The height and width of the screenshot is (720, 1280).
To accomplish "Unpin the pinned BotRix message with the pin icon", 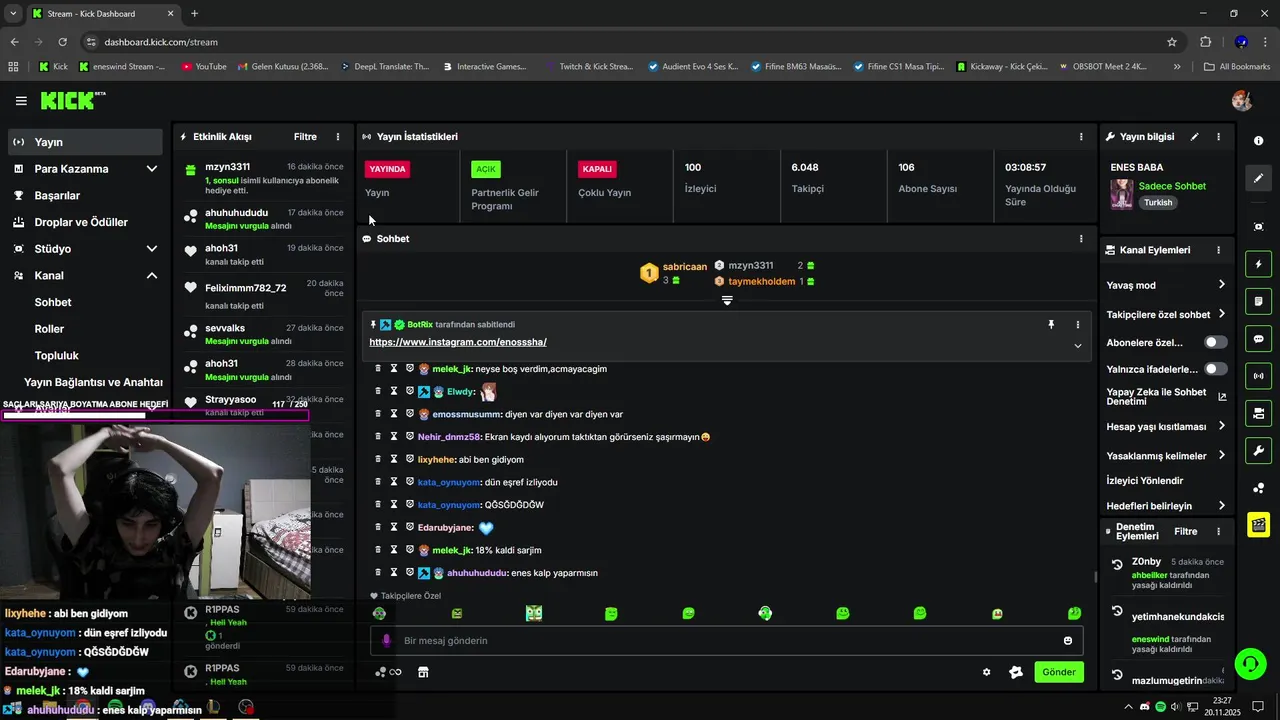I will 1051,325.
